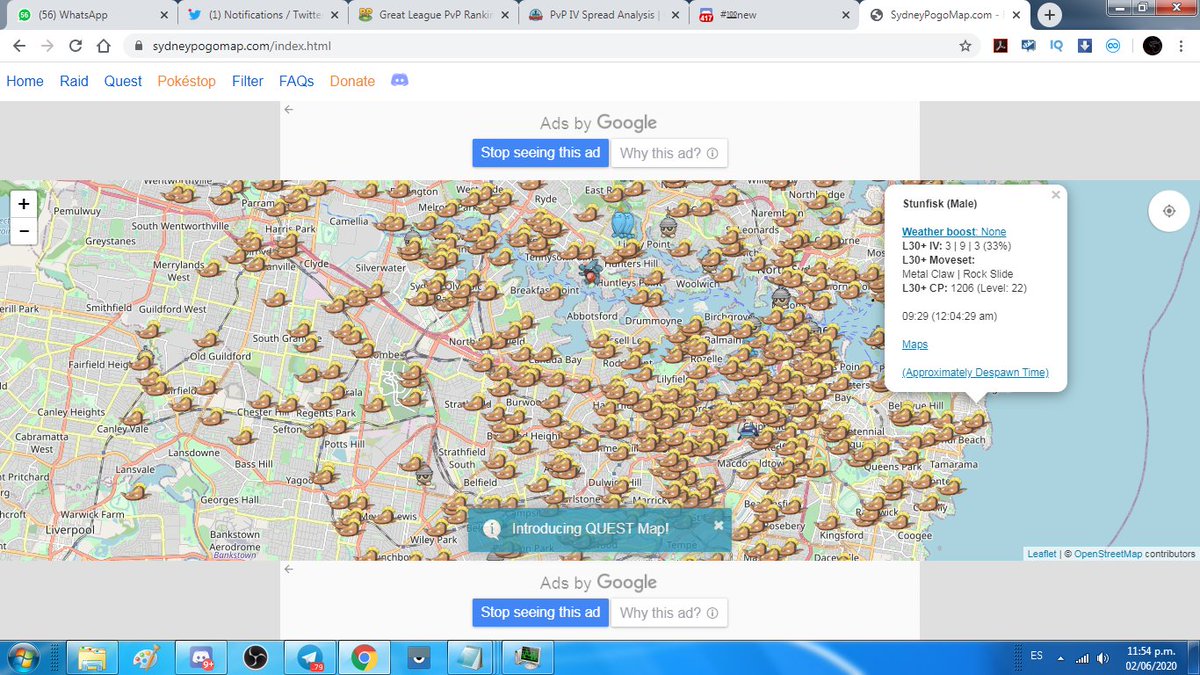Close the Stunfisk info popup
This screenshot has width=1200, height=675.
[x=1056, y=195]
